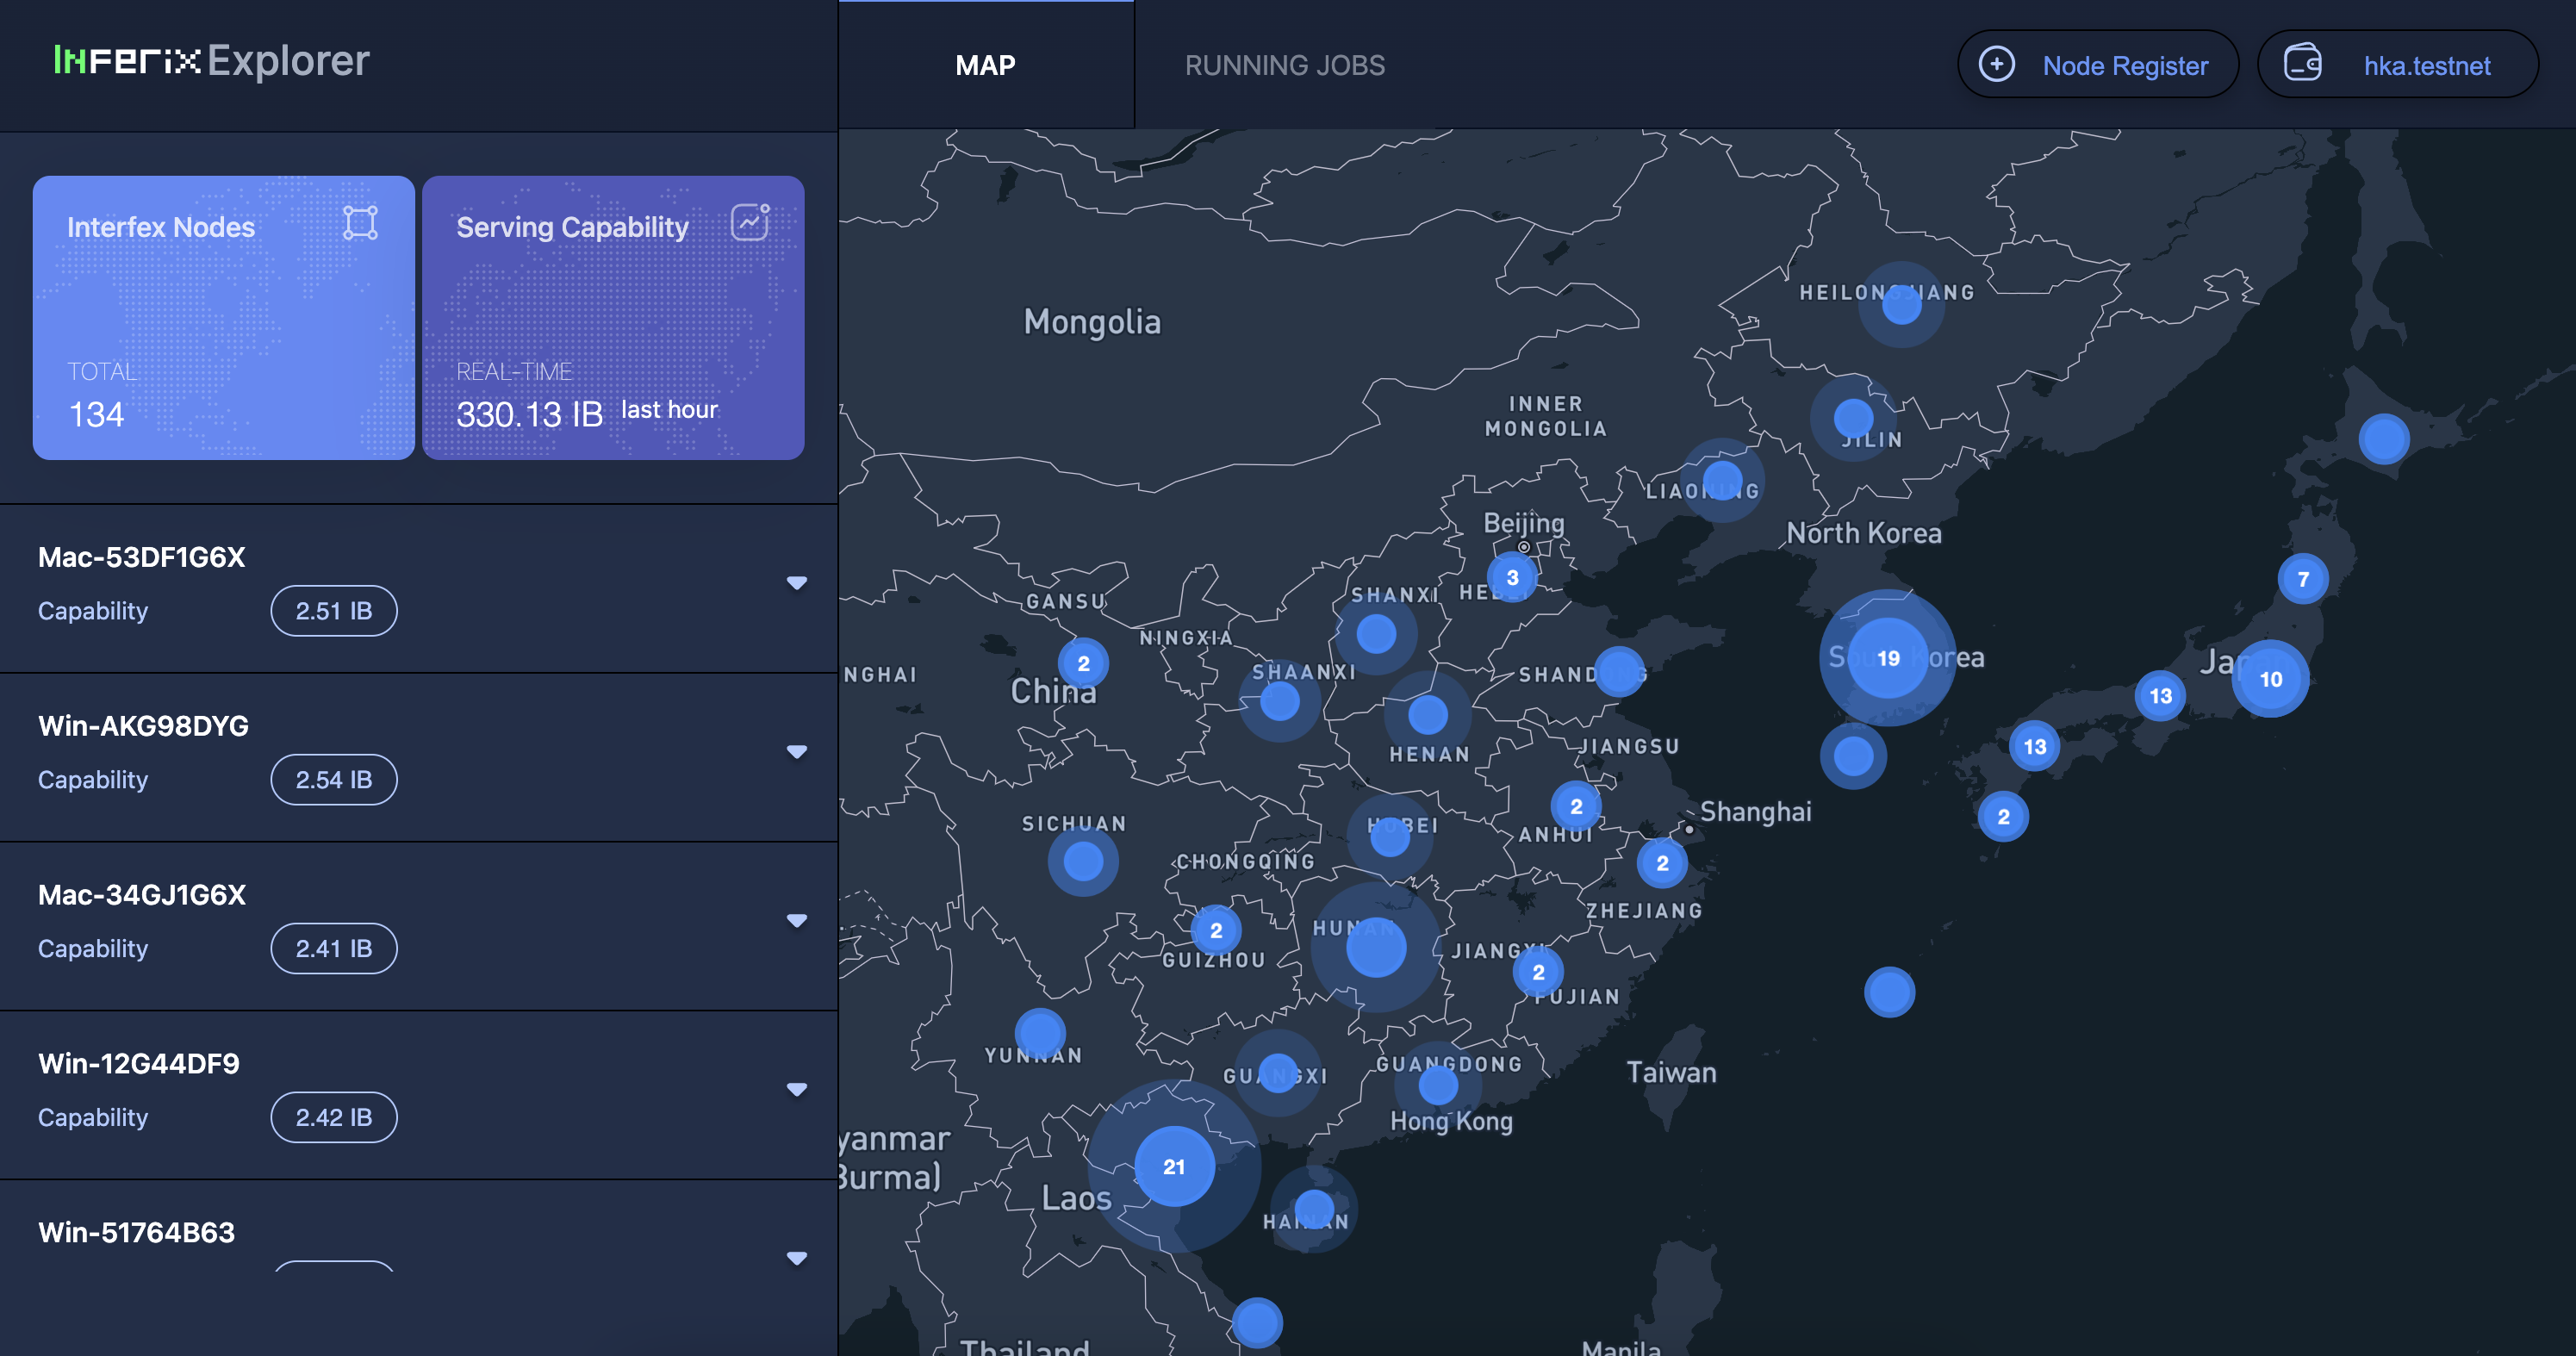Expand the Win-51764B63 node entry

tap(796, 1258)
